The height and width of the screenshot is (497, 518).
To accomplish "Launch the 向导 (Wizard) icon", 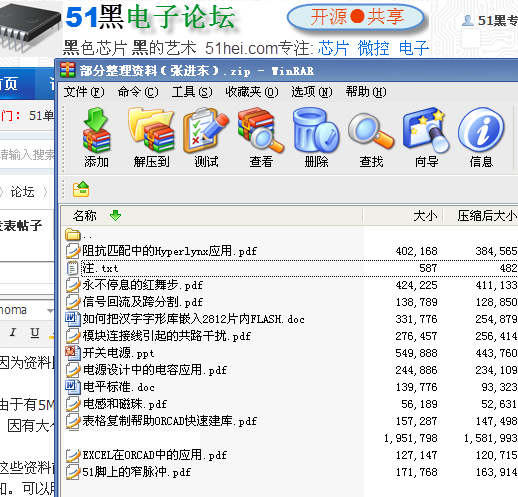I will tap(426, 137).
